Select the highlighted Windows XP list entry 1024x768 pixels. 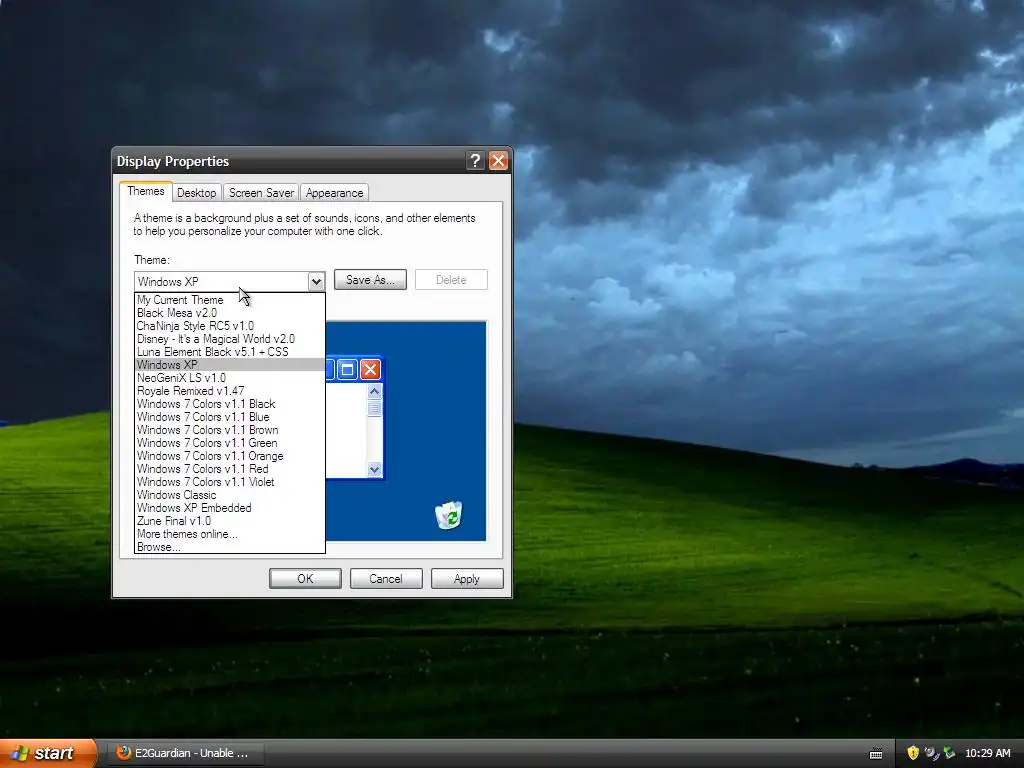coord(229,365)
